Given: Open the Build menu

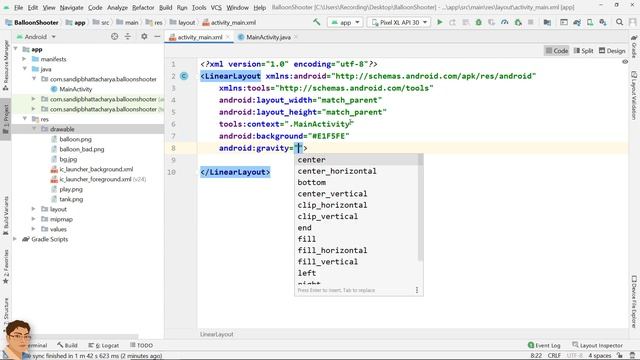Looking at the screenshot, I should point(165,7).
